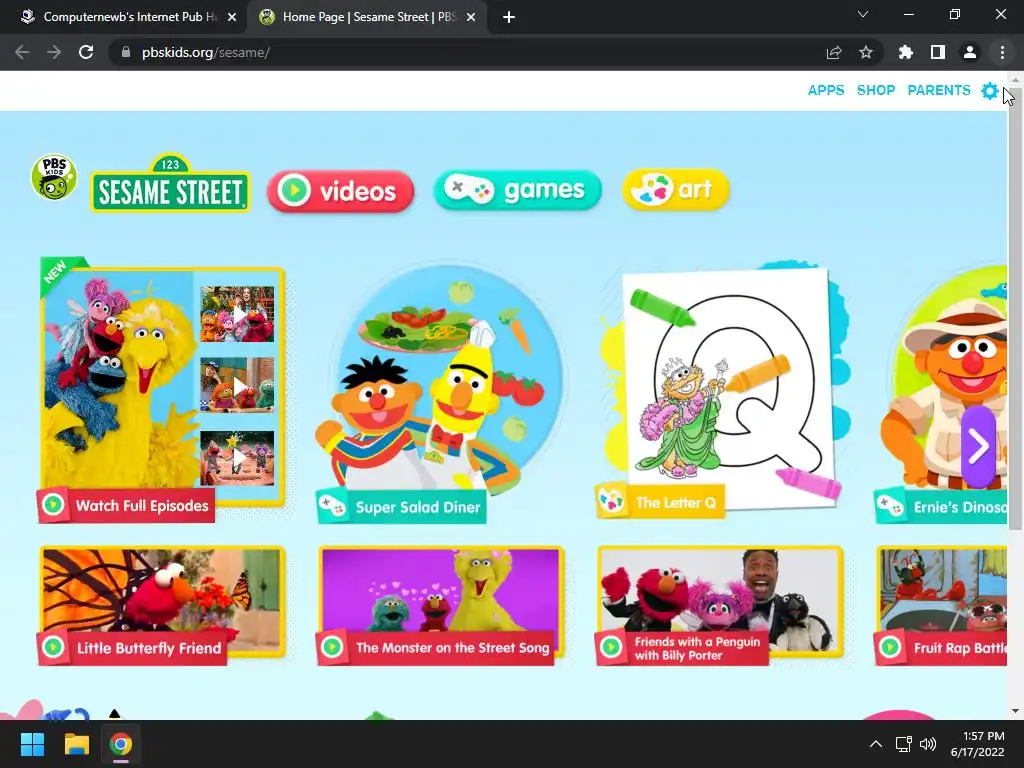1024x768 pixels.
Task: Open the network status tray icon
Action: 904,744
